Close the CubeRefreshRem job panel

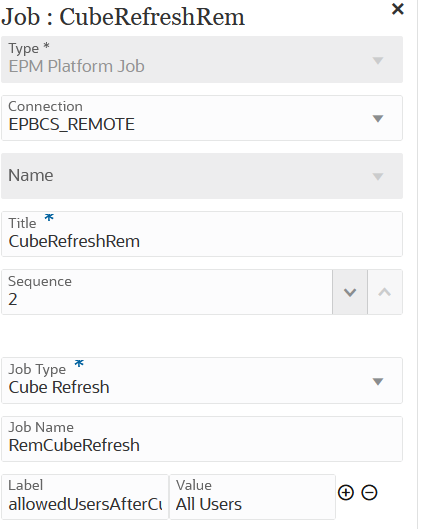pos(398,9)
